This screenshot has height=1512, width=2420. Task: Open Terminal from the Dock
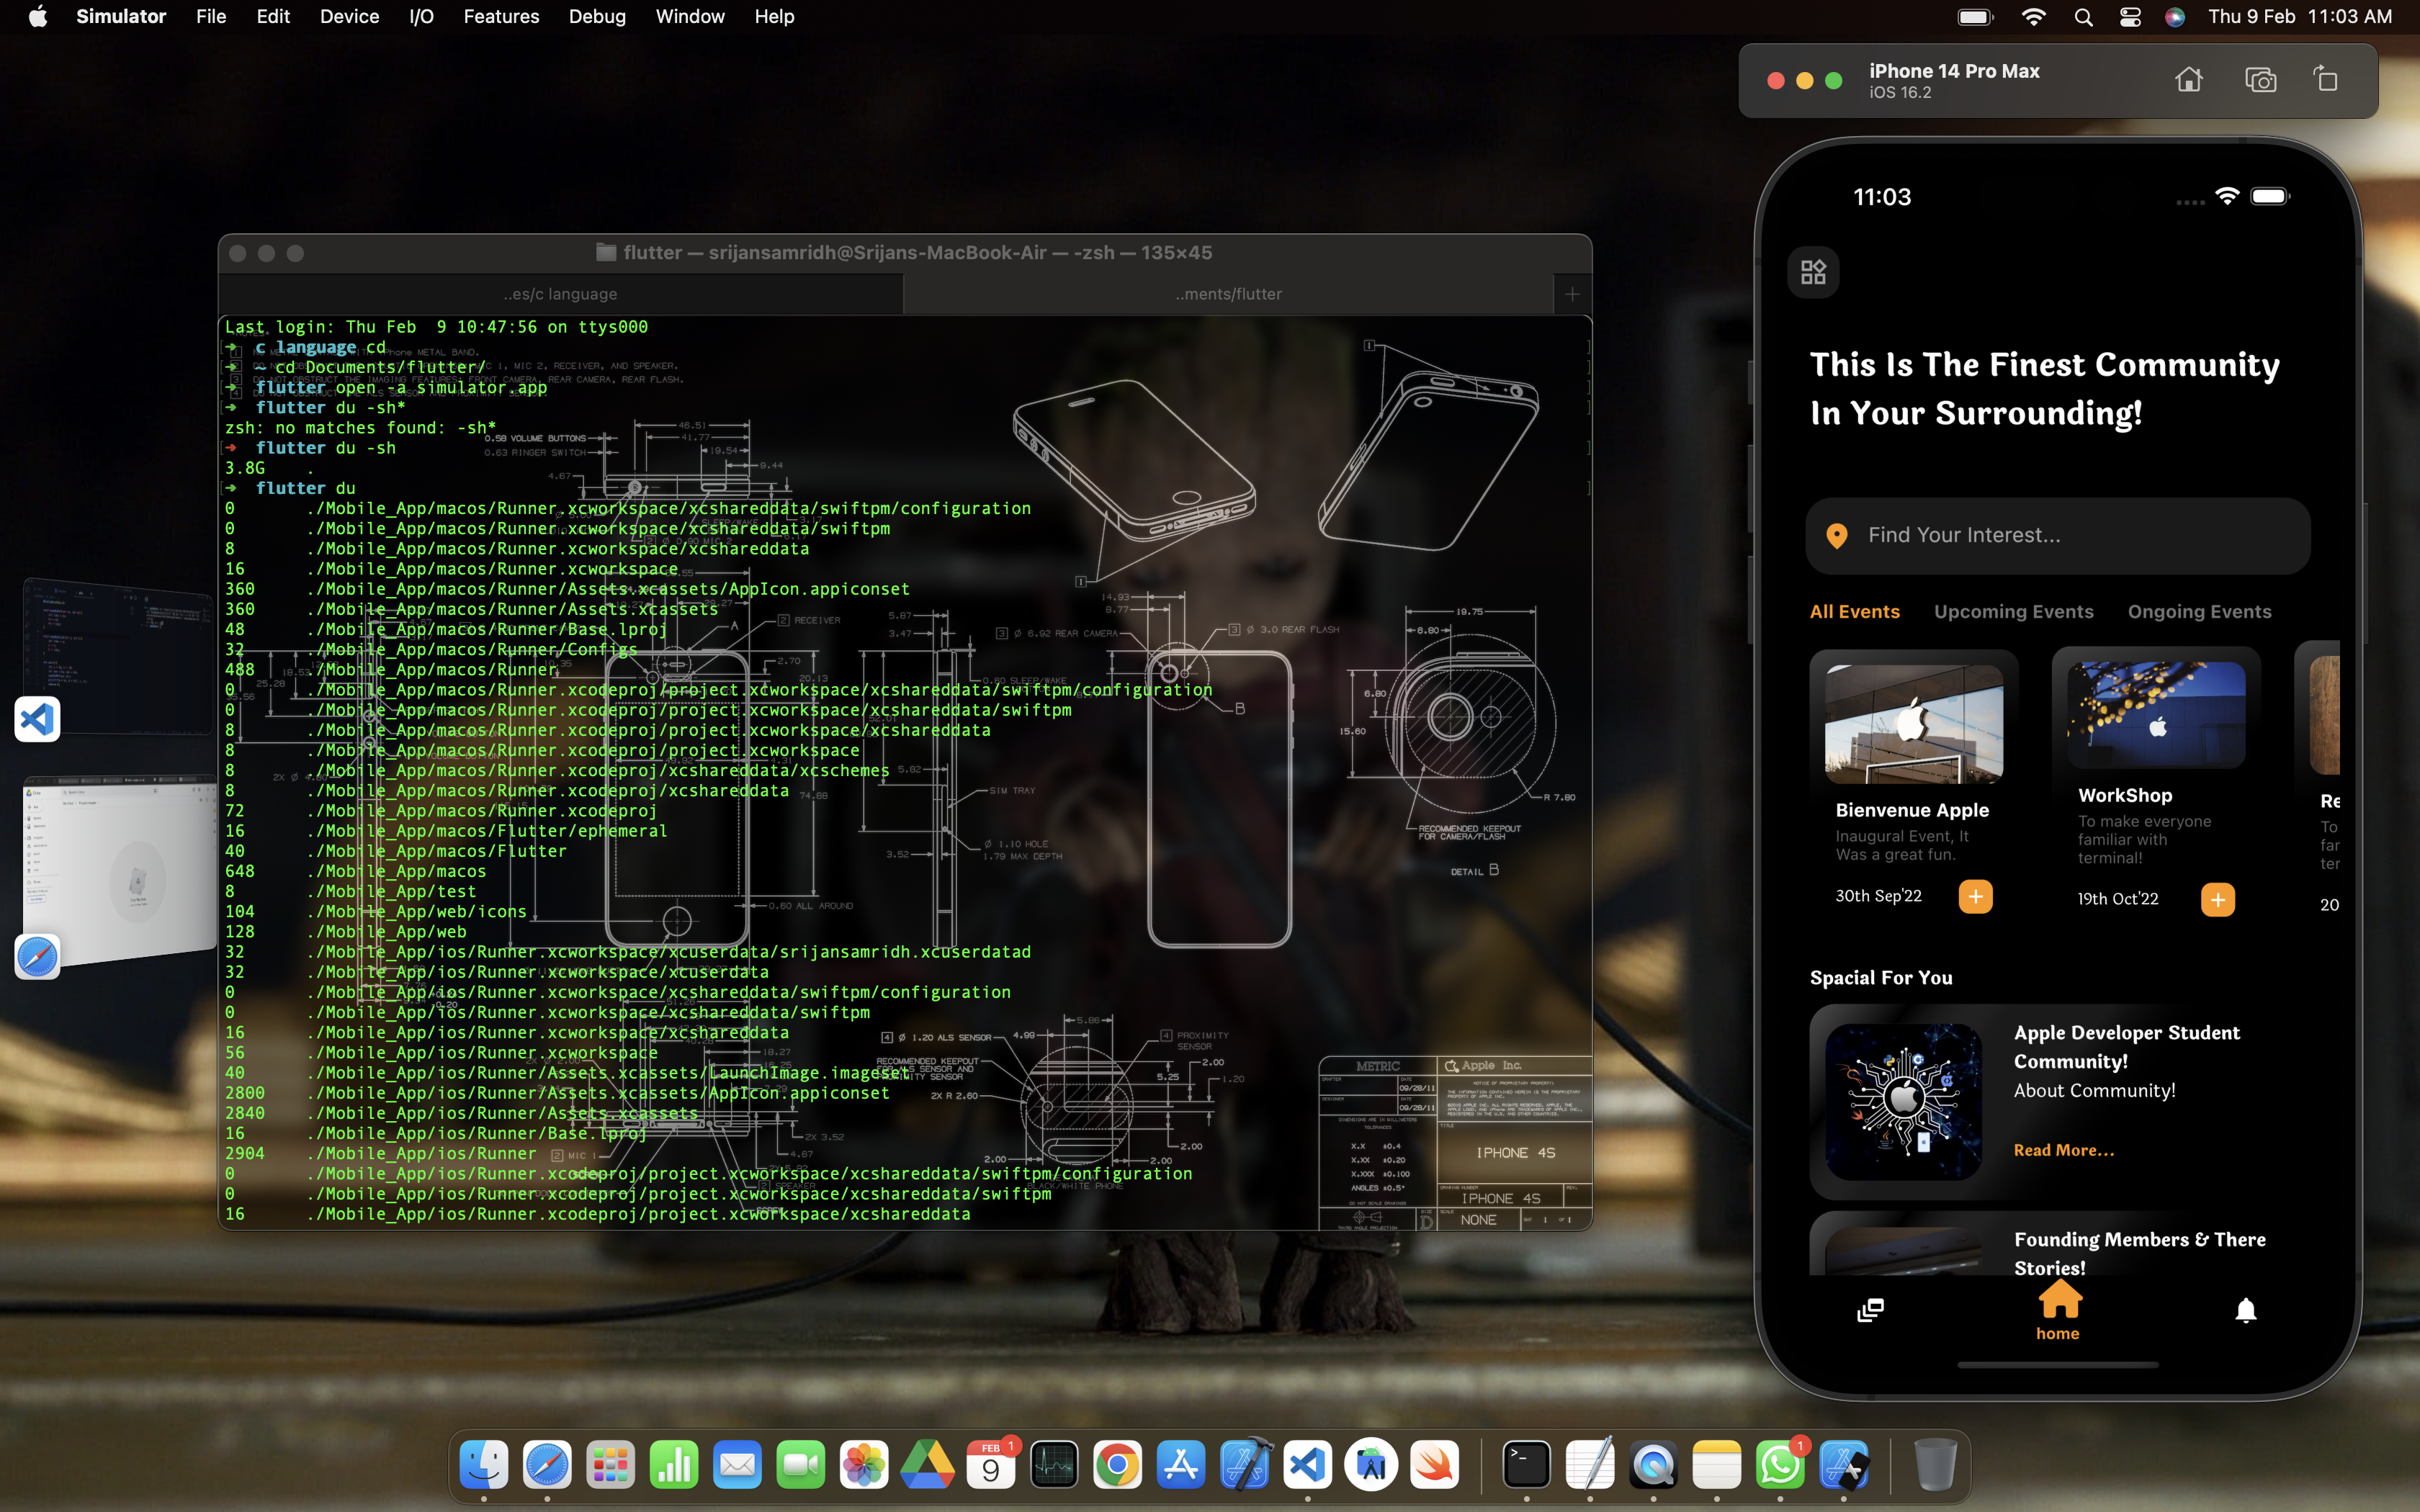tap(1527, 1466)
